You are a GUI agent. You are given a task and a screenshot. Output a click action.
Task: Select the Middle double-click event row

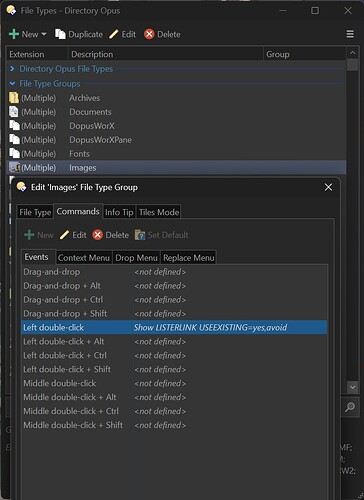tap(174, 383)
